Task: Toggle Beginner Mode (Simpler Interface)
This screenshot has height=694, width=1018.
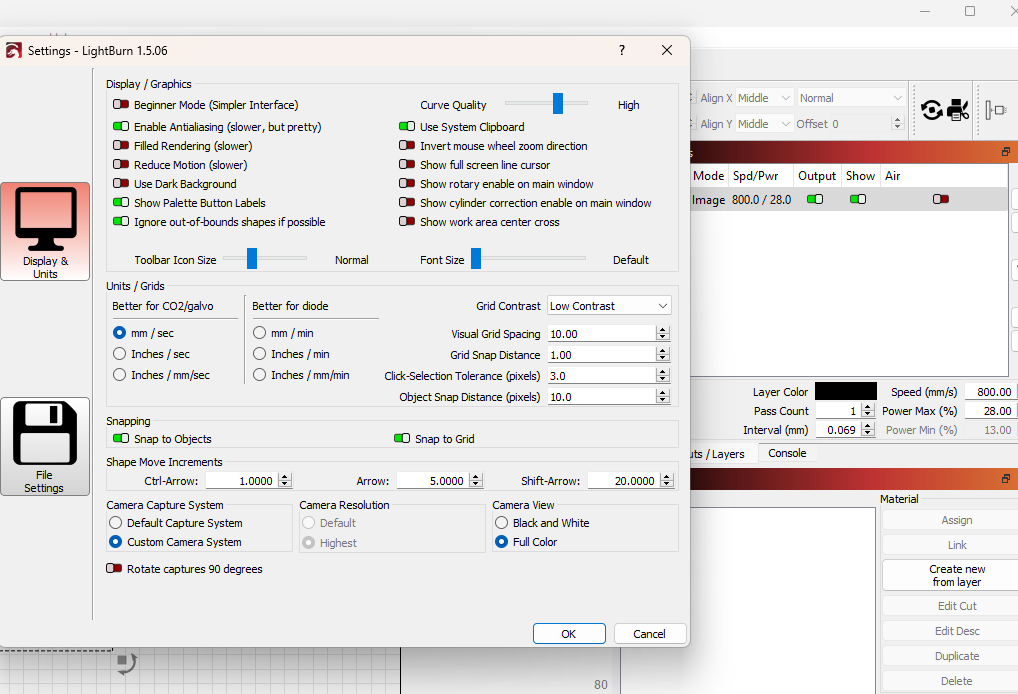Action: pyautogui.click(x=121, y=105)
